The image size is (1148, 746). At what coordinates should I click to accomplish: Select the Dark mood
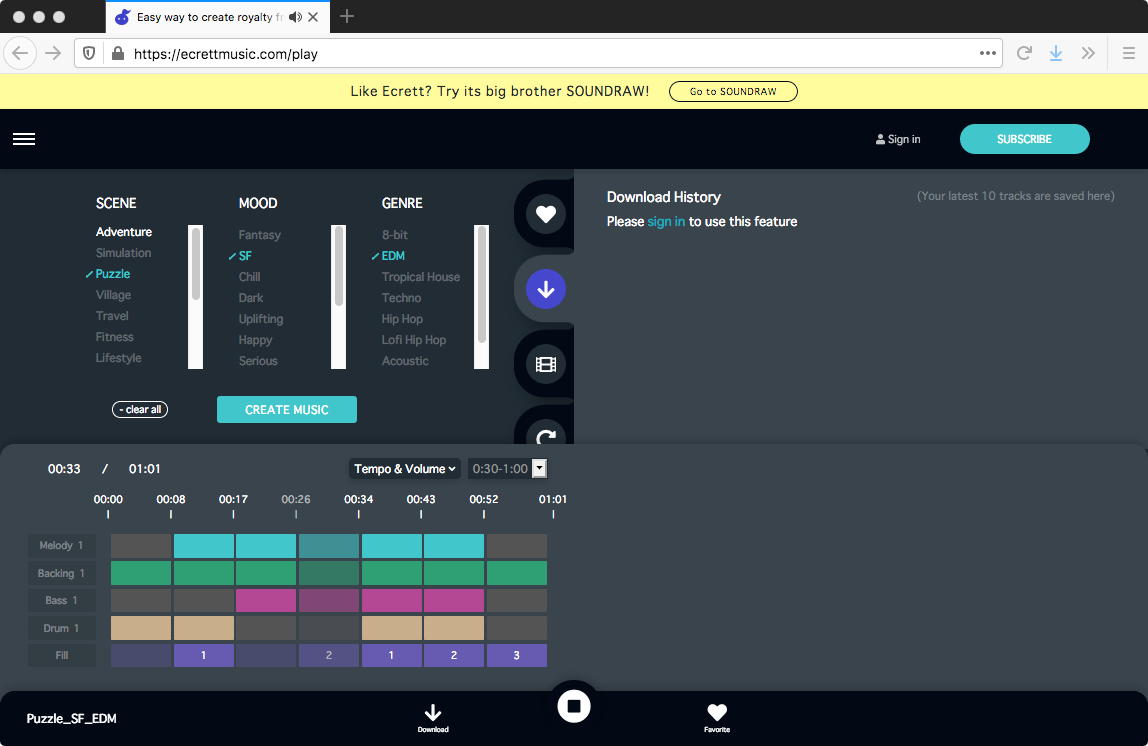pos(250,298)
